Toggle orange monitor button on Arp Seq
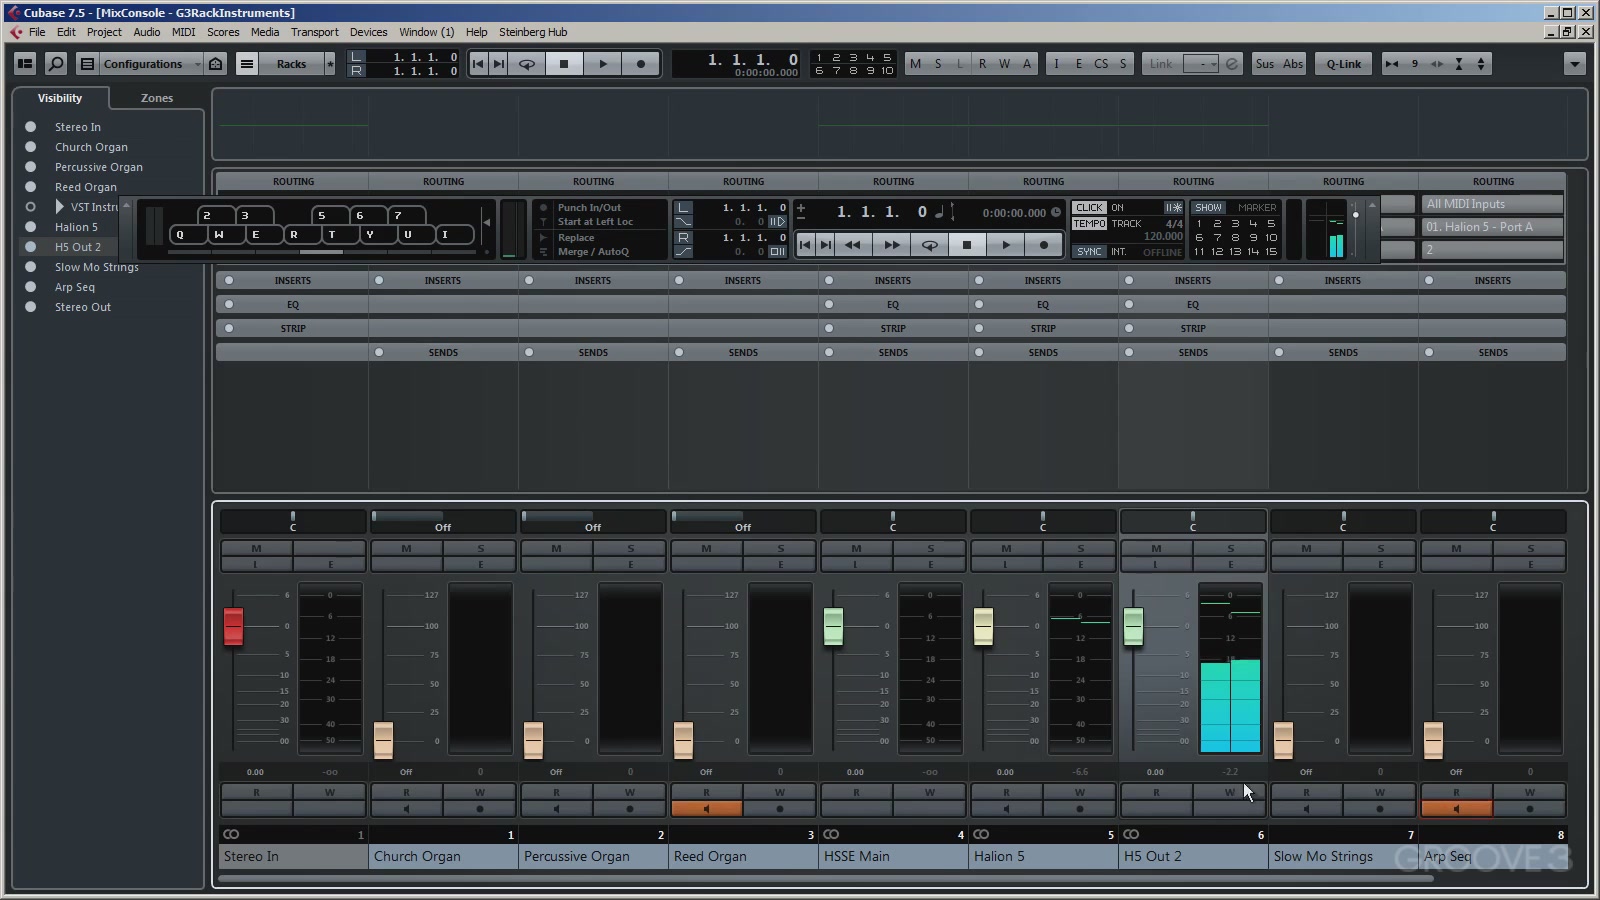The image size is (1600, 900). tap(1456, 809)
